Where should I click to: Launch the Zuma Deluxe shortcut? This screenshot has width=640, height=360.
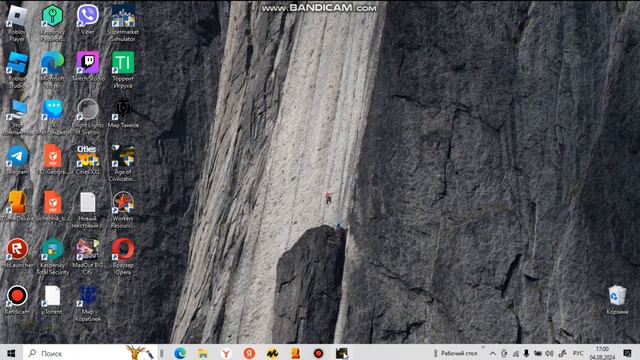click(17, 207)
